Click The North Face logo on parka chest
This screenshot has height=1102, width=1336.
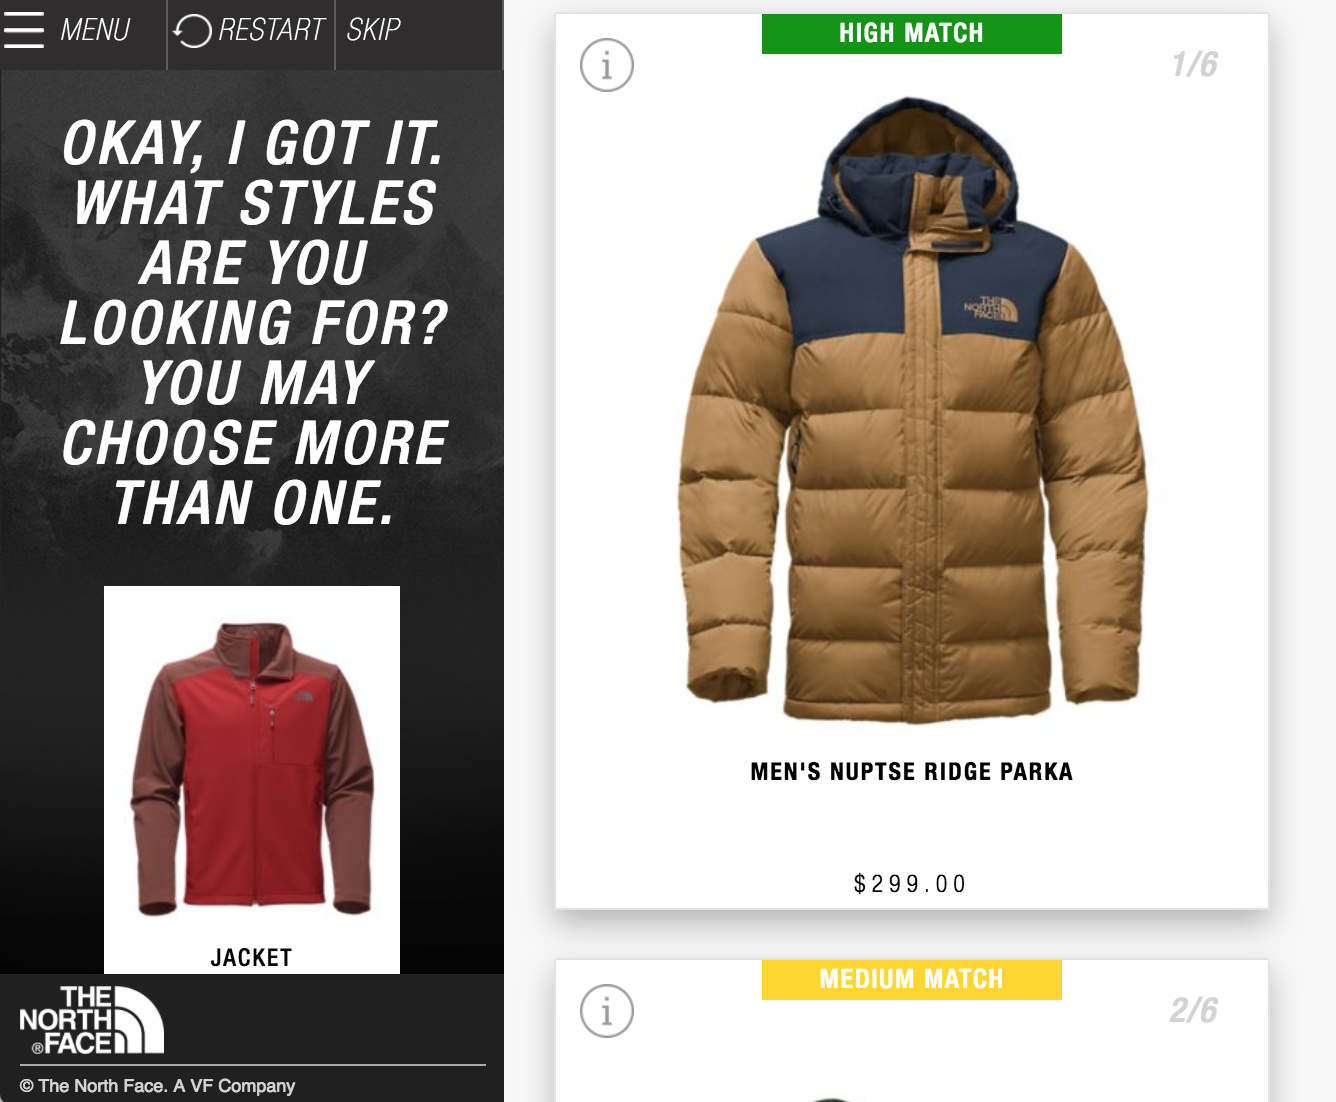pyautogui.click(x=990, y=309)
